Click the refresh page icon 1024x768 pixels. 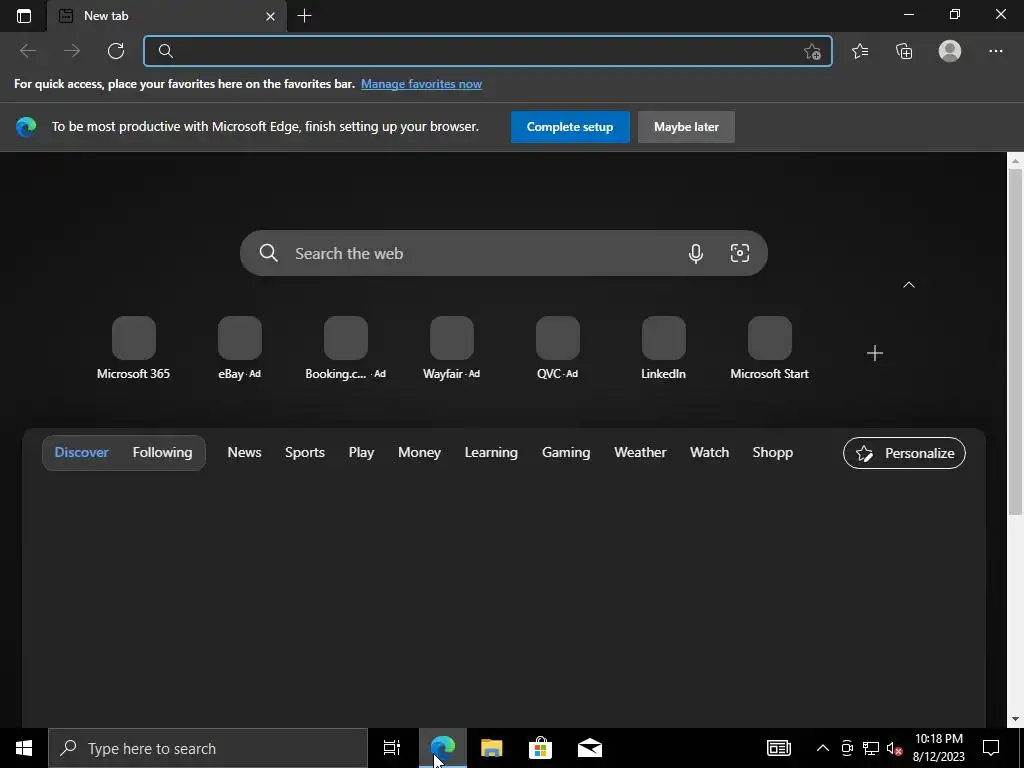pos(116,51)
